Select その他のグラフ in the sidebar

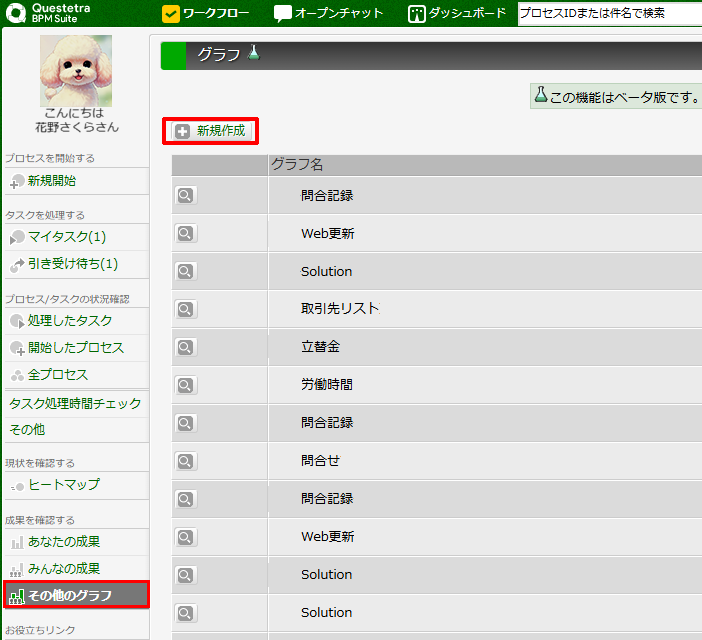(76, 596)
